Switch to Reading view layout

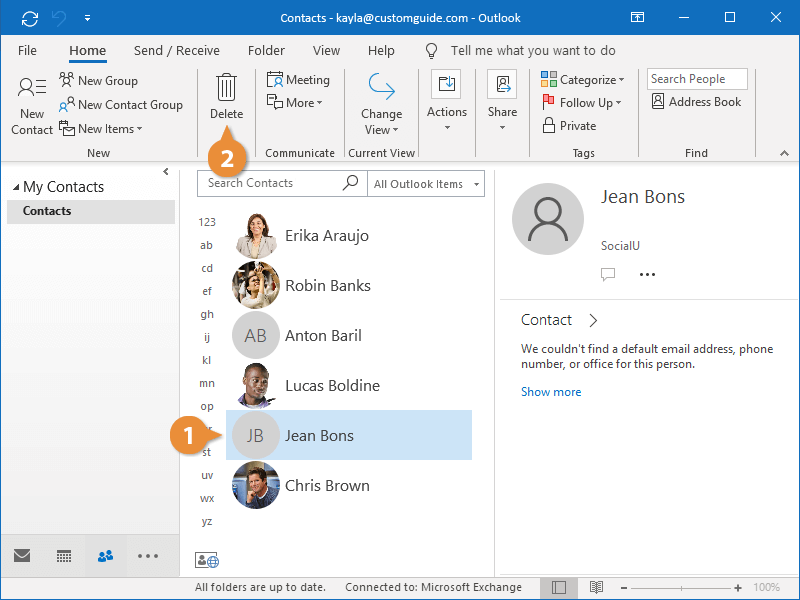pos(598,587)
